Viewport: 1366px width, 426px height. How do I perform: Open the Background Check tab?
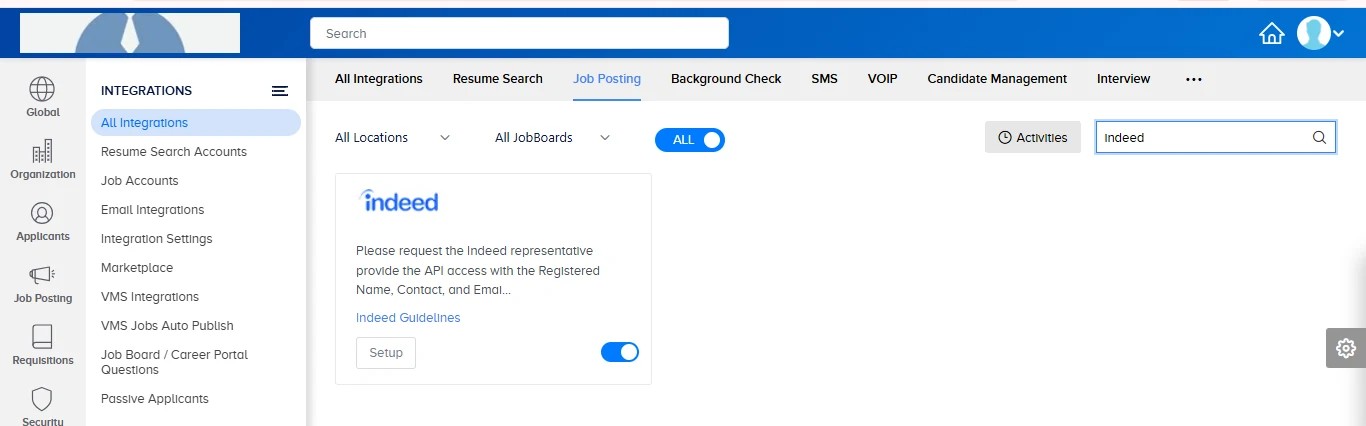click(x=726, y=79)
